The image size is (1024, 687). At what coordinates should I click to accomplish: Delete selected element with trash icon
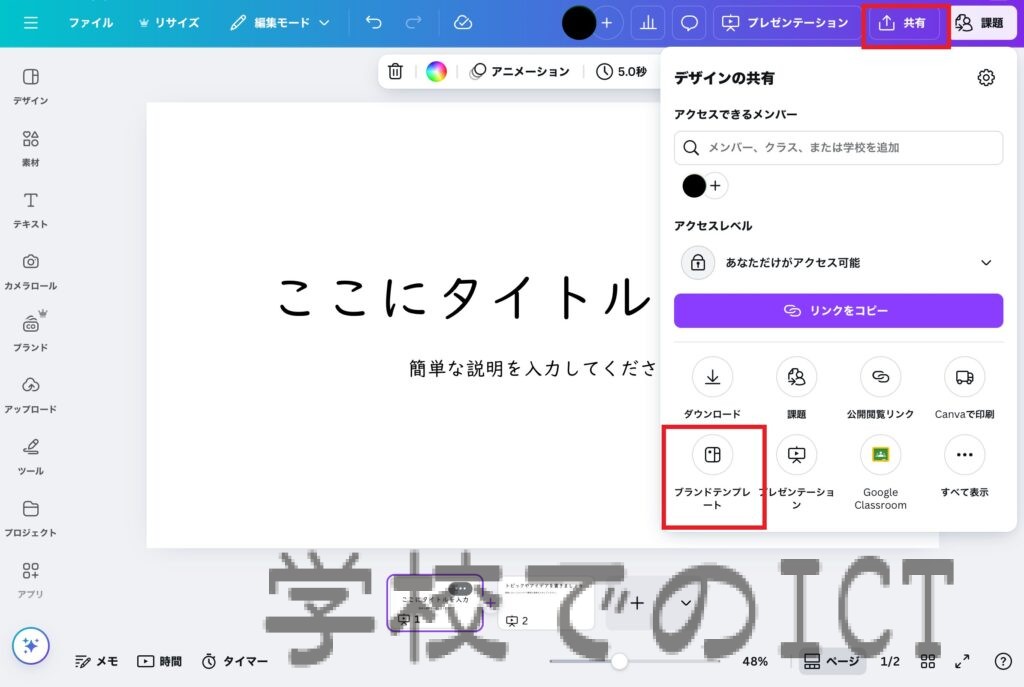(x=396, y=71)
